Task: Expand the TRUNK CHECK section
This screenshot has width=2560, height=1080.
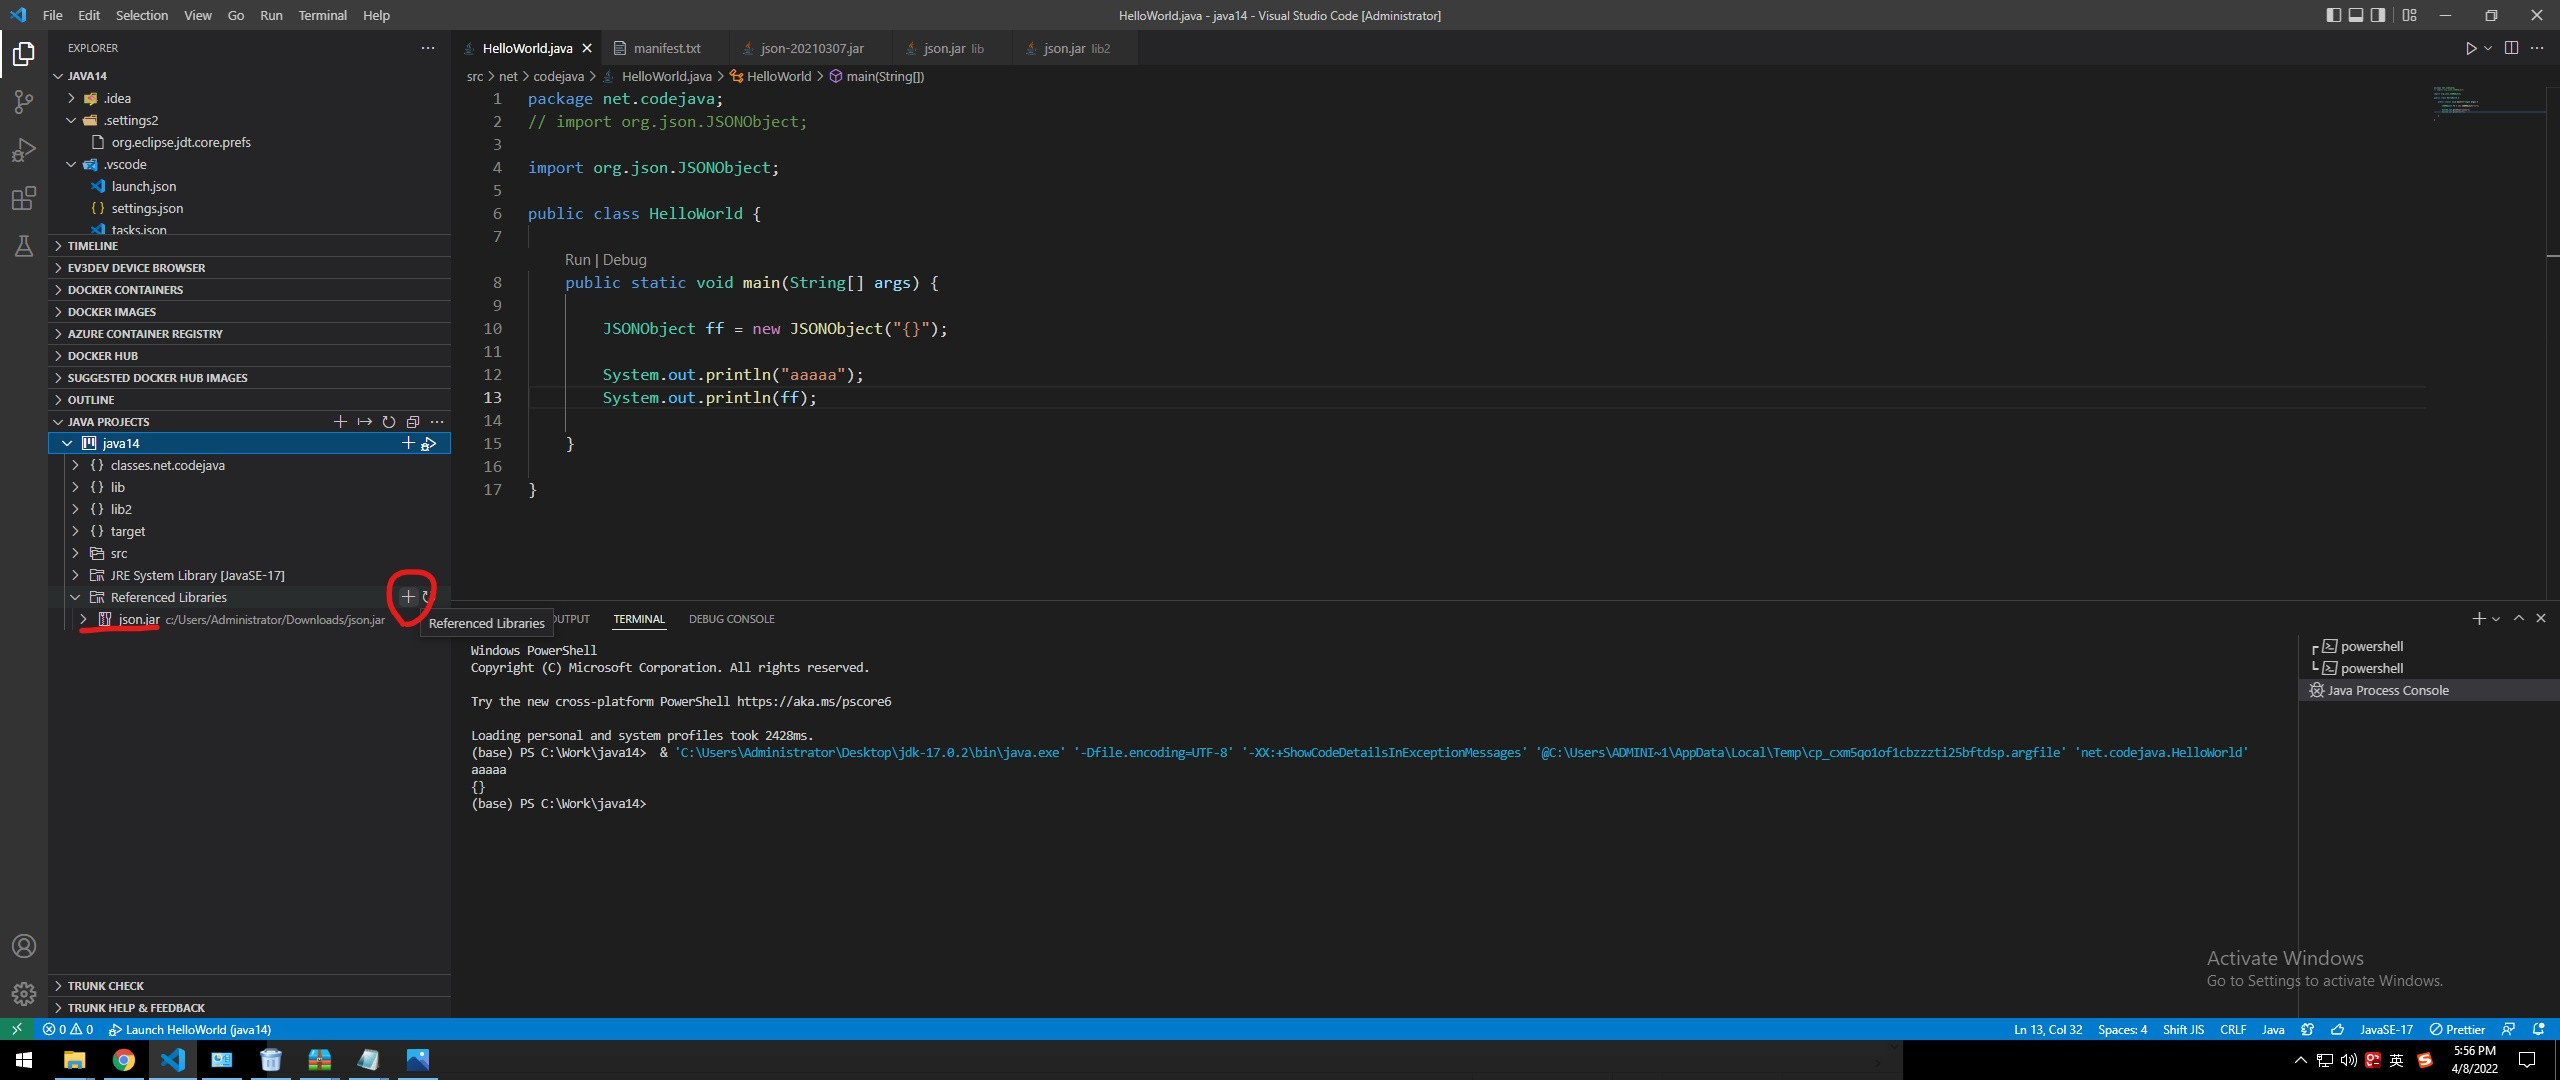Action: pyautogui.click(x=250, y=986)
